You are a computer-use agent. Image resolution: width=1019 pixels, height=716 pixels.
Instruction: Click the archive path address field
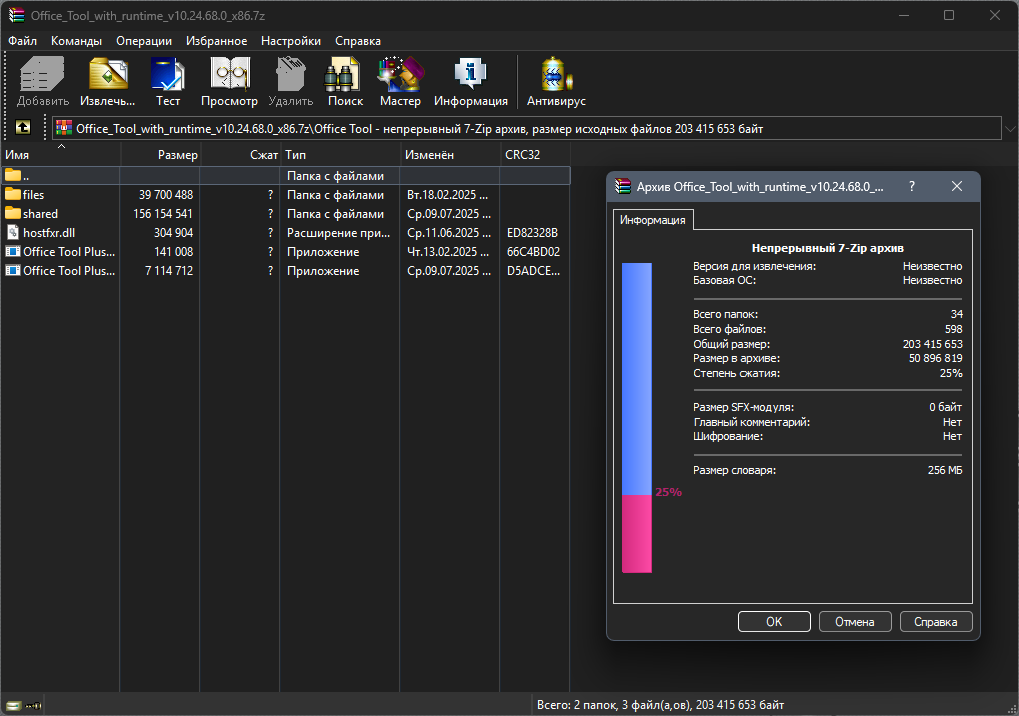[526, 128]
